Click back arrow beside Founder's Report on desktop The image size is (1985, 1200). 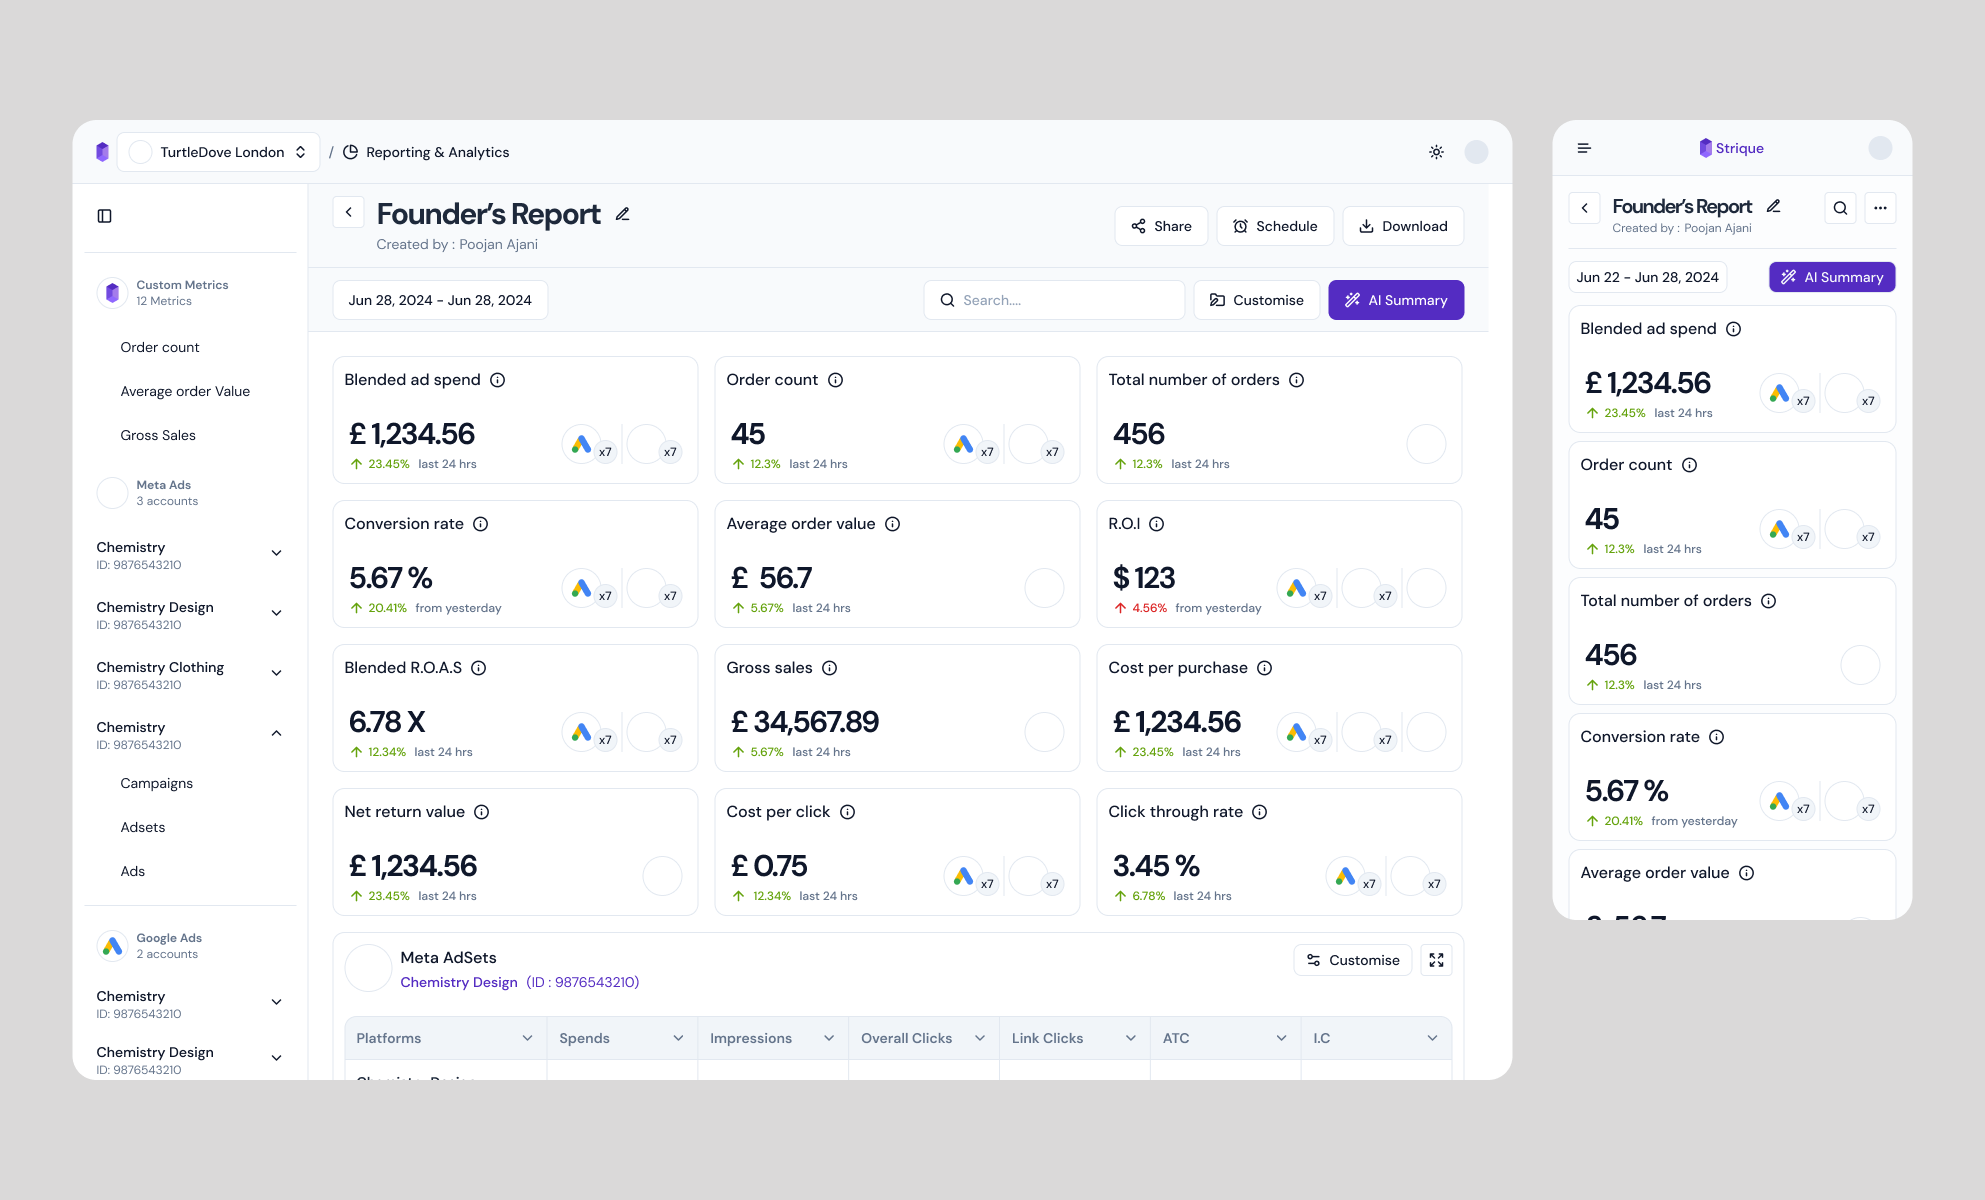(349, 212)
